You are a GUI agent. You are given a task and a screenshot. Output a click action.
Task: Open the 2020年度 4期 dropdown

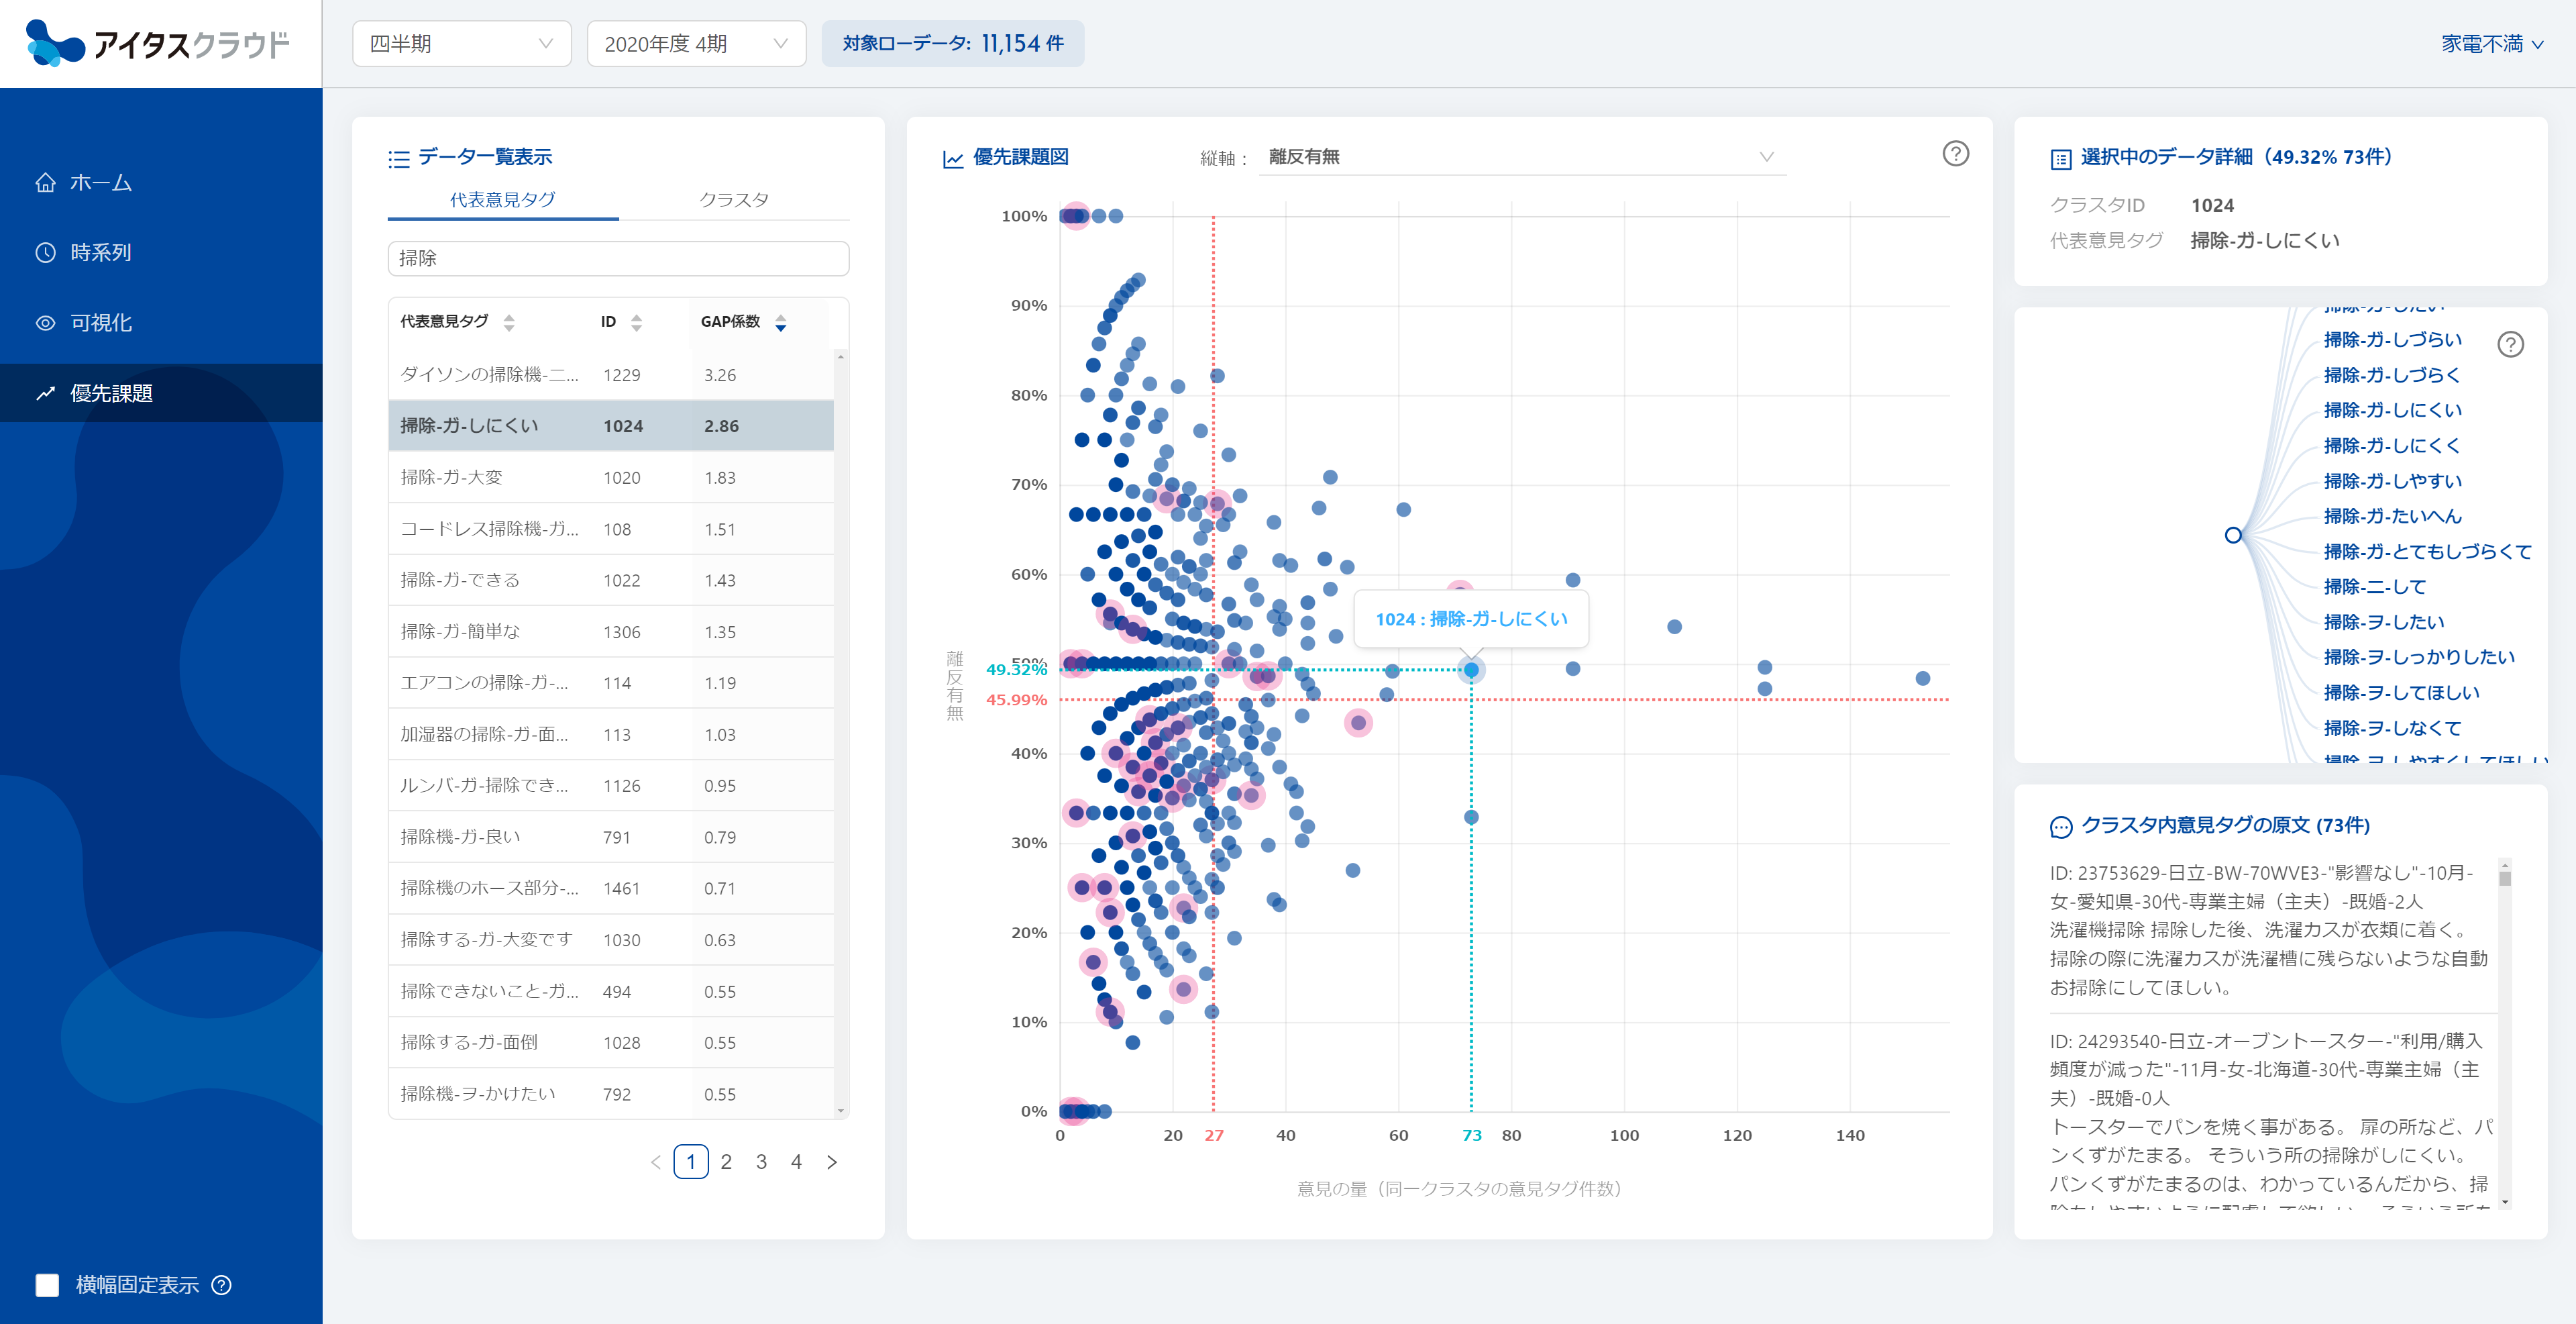tap(696, 44)
